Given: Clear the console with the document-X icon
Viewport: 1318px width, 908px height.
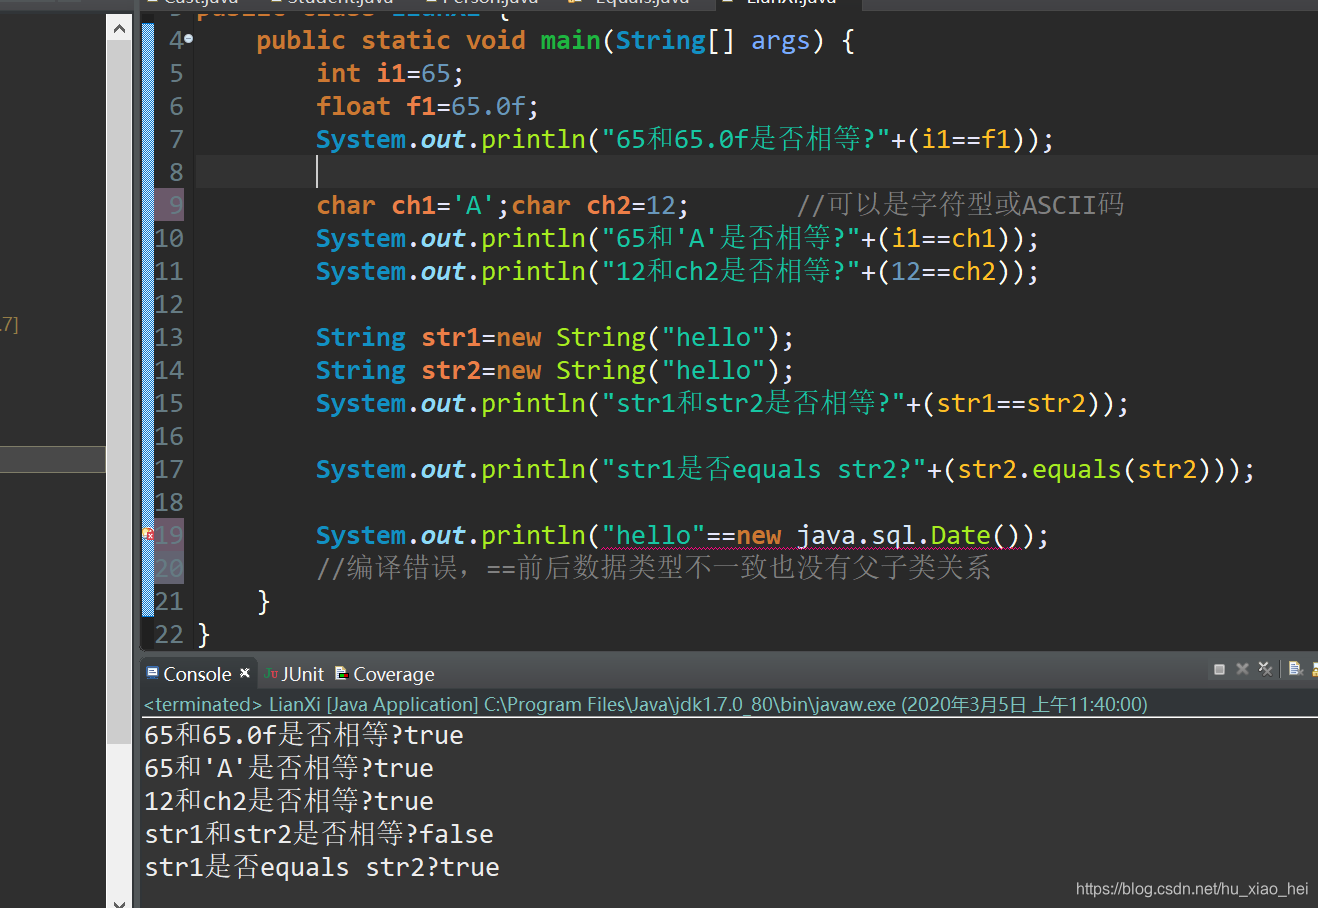Looking at the screenshot, I should pyautogui.click(x=1295, y=669).
